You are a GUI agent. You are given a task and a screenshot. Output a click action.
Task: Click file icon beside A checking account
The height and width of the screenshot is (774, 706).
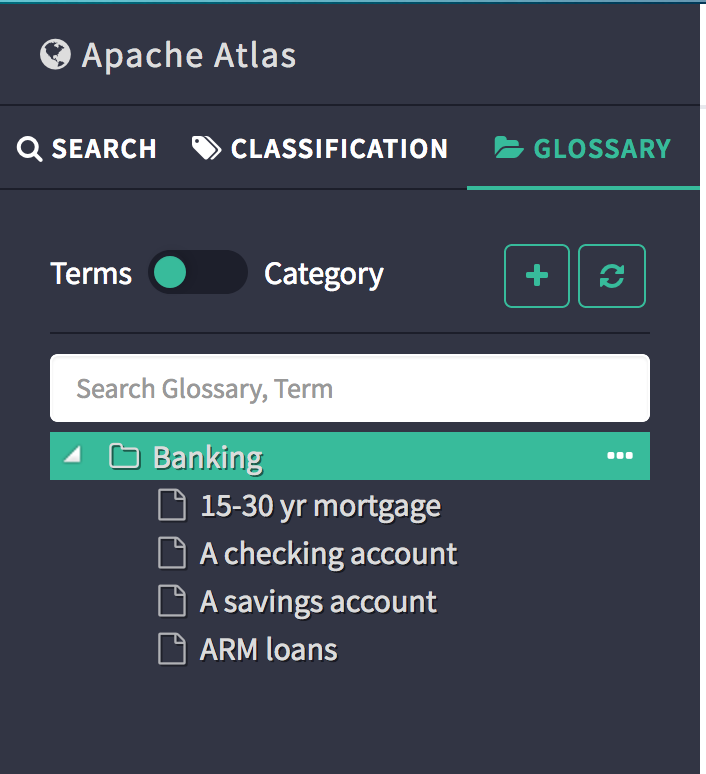tap(173, 553)
